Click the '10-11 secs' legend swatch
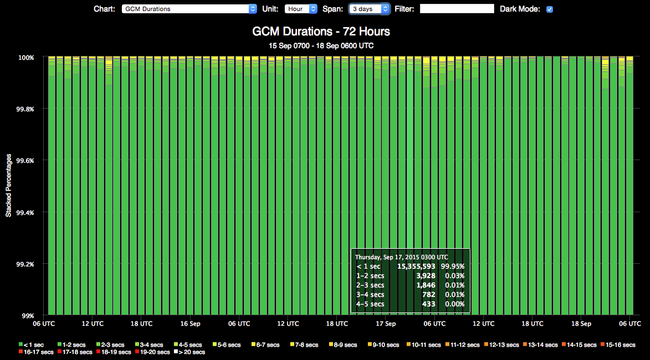The height and width of the screenshot is (360, 650). click(408, 345)
